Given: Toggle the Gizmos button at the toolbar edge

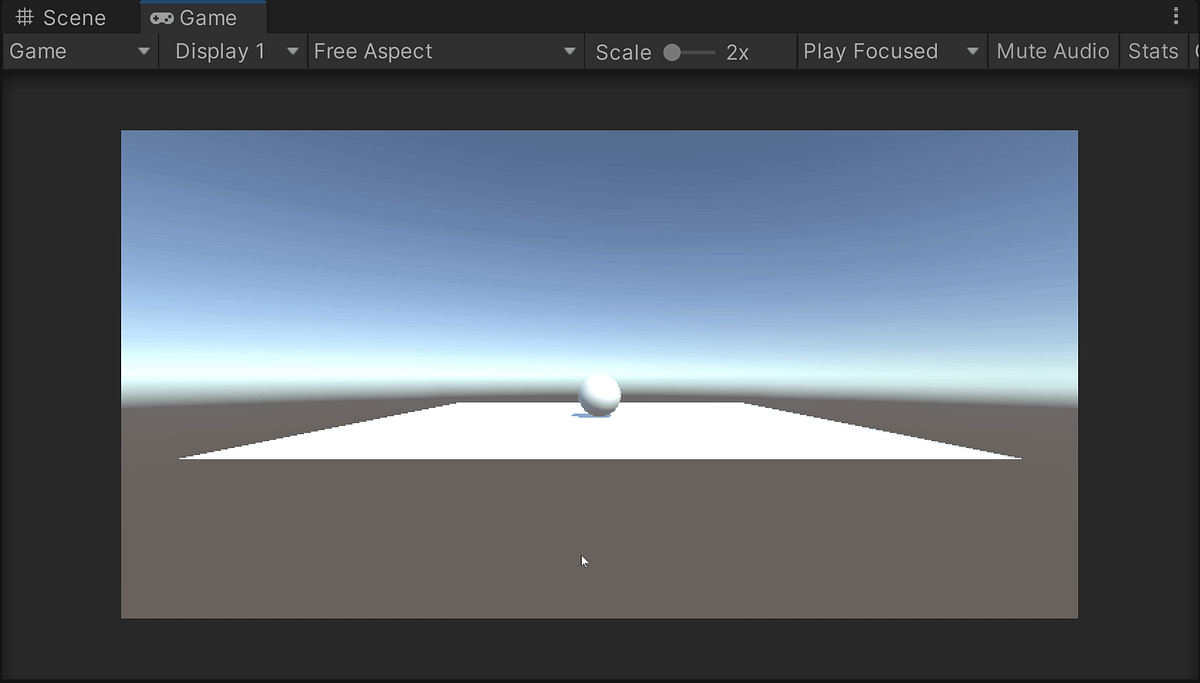Looking at the screenshot, I should (x=1196, y=51).
